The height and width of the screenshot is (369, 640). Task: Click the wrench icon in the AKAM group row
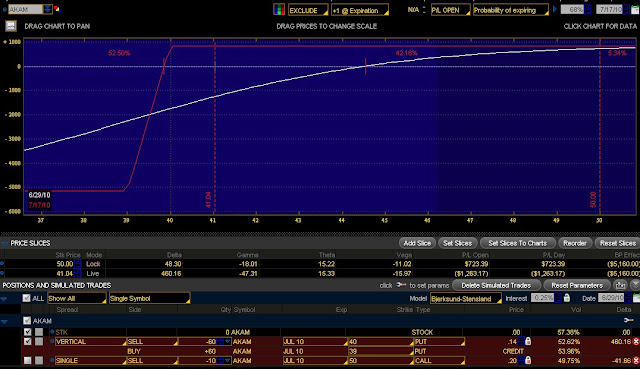[629, 320]
